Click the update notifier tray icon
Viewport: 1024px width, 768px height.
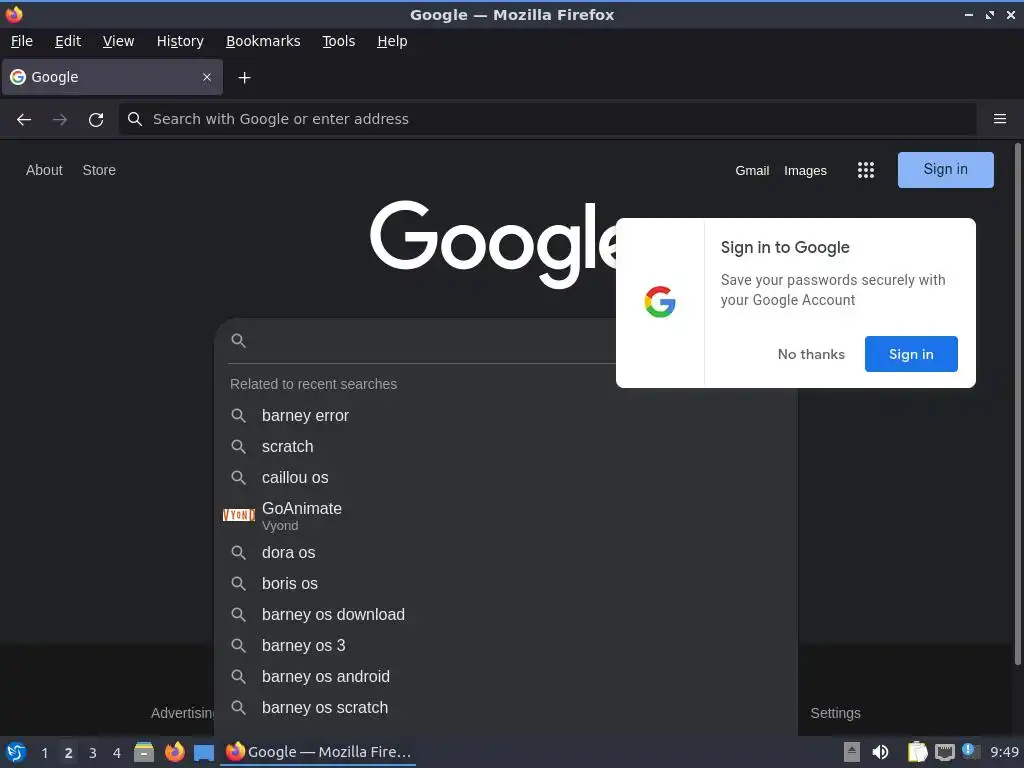coord(970,751)
